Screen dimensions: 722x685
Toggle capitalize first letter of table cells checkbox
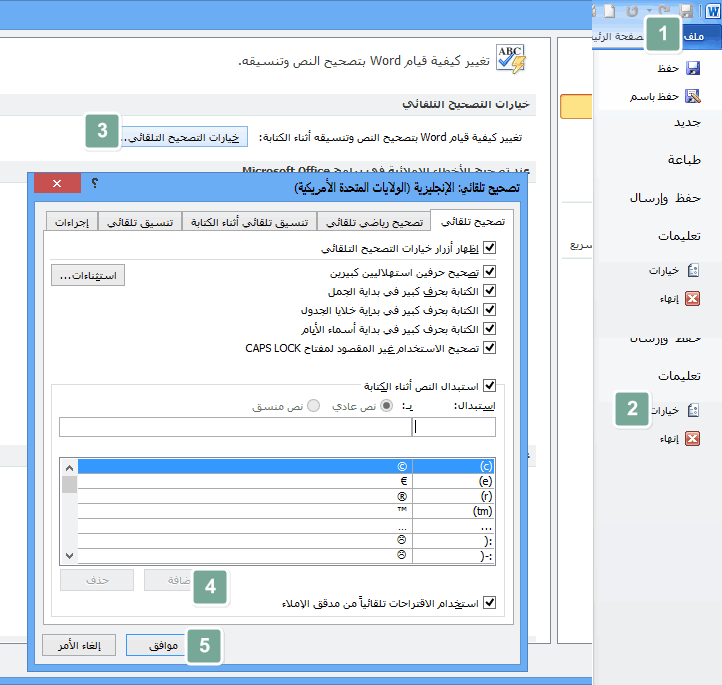tap(489, 310)
